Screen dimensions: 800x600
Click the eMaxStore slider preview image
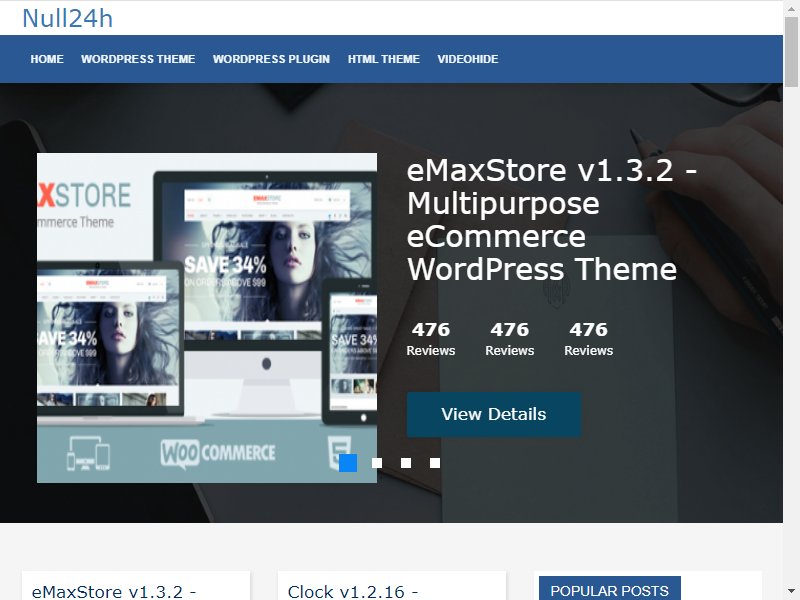tap(207, 318)
